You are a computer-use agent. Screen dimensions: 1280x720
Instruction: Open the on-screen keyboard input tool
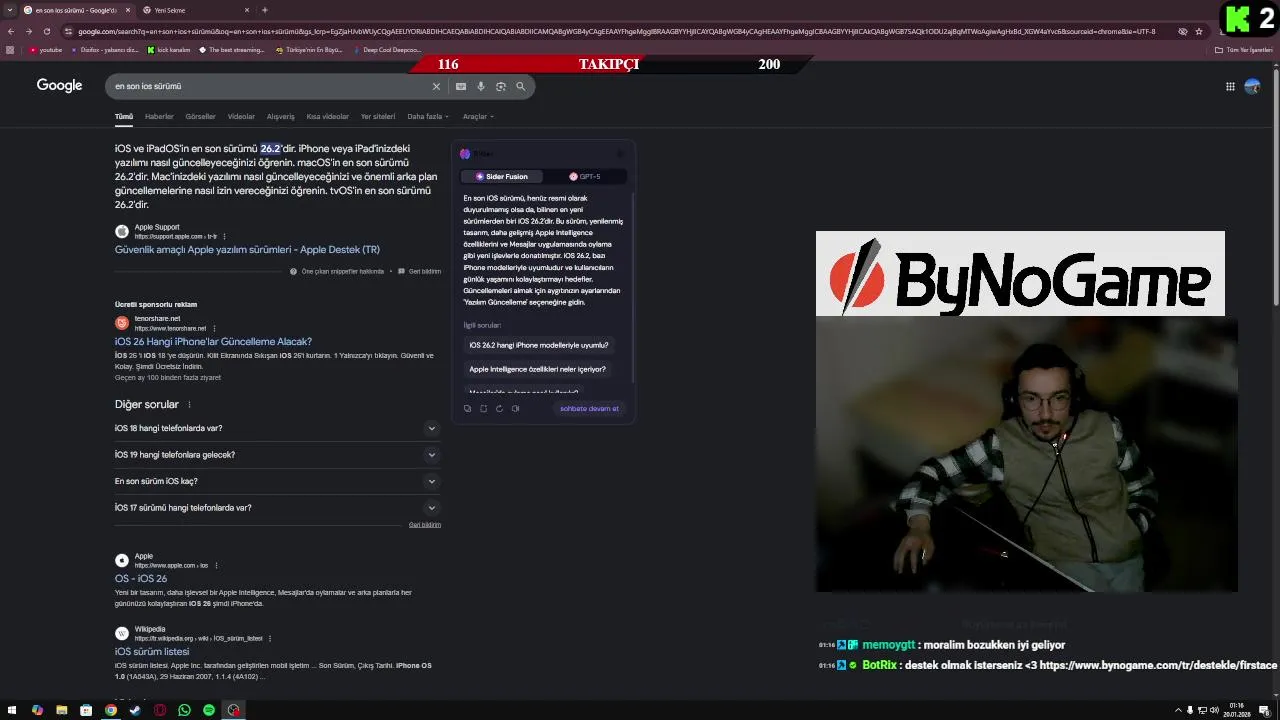pyautogui.click(x=461, y=86)
